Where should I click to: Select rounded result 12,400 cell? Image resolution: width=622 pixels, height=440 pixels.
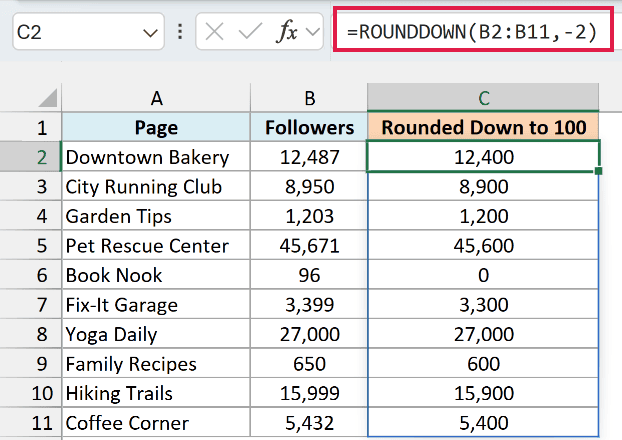click(483, 156)
